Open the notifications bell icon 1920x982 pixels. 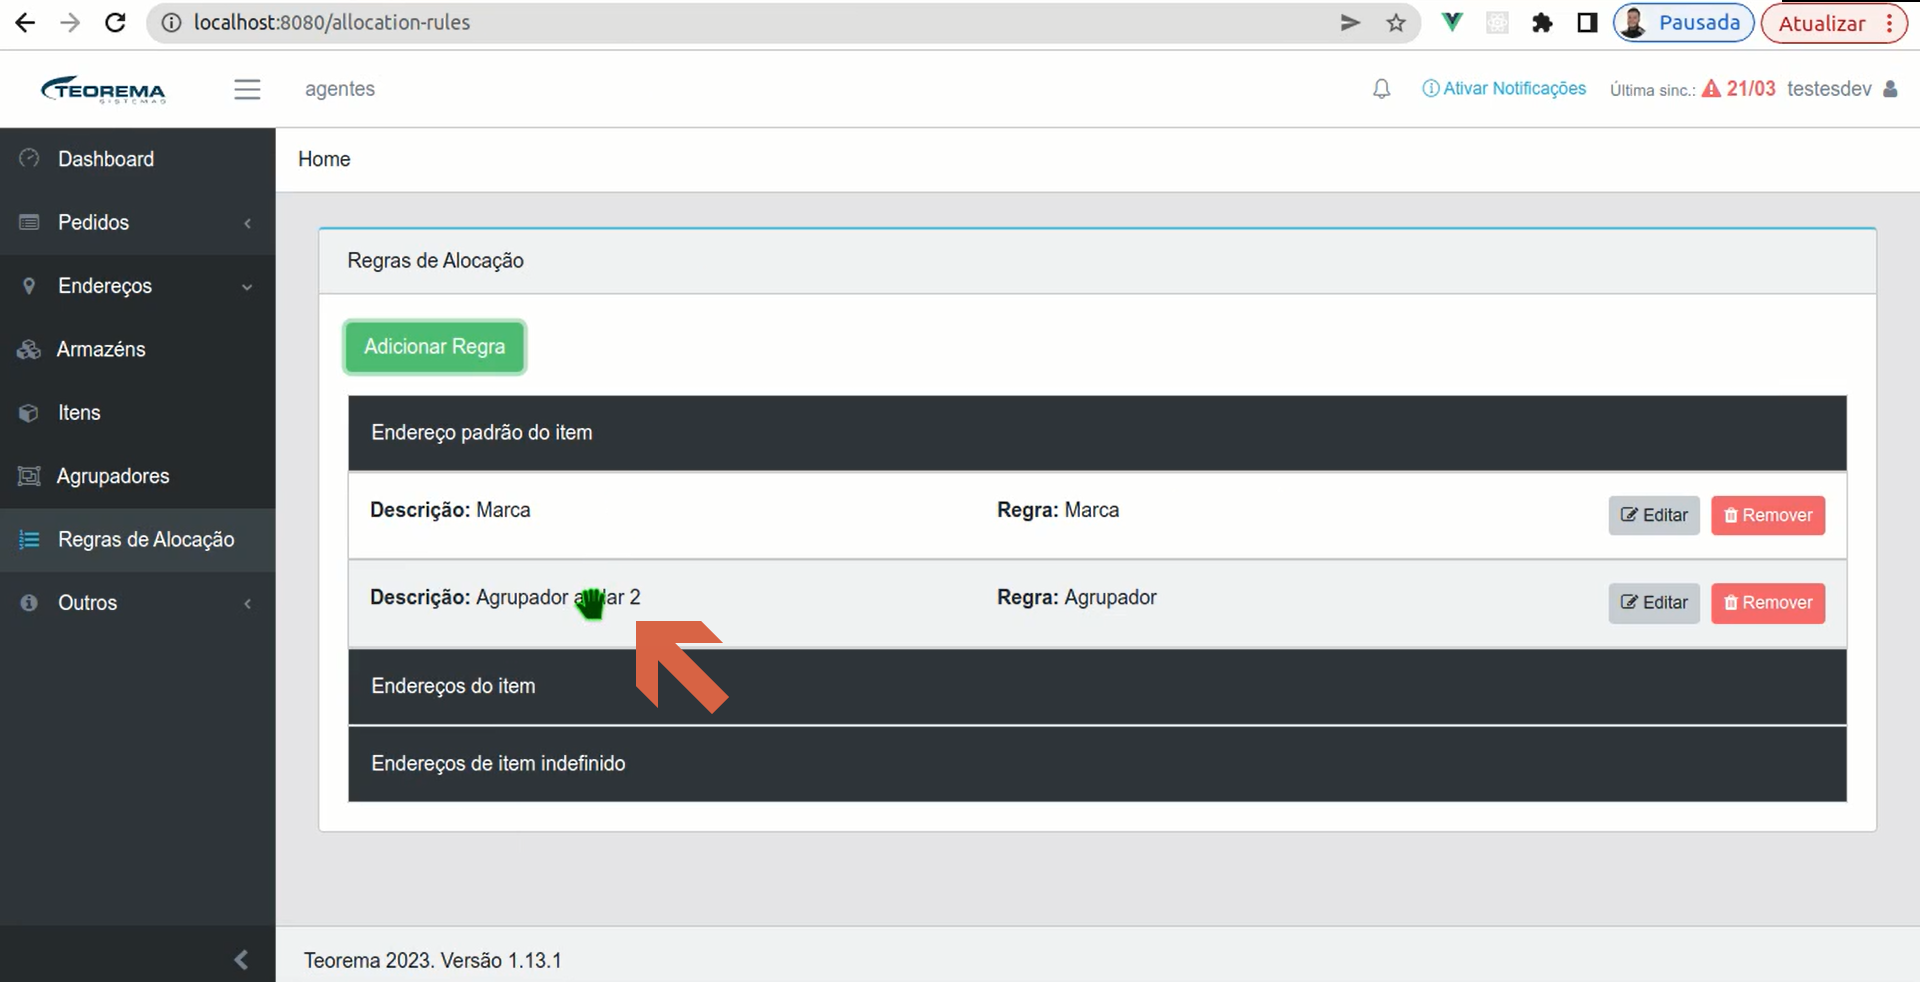1381,89
